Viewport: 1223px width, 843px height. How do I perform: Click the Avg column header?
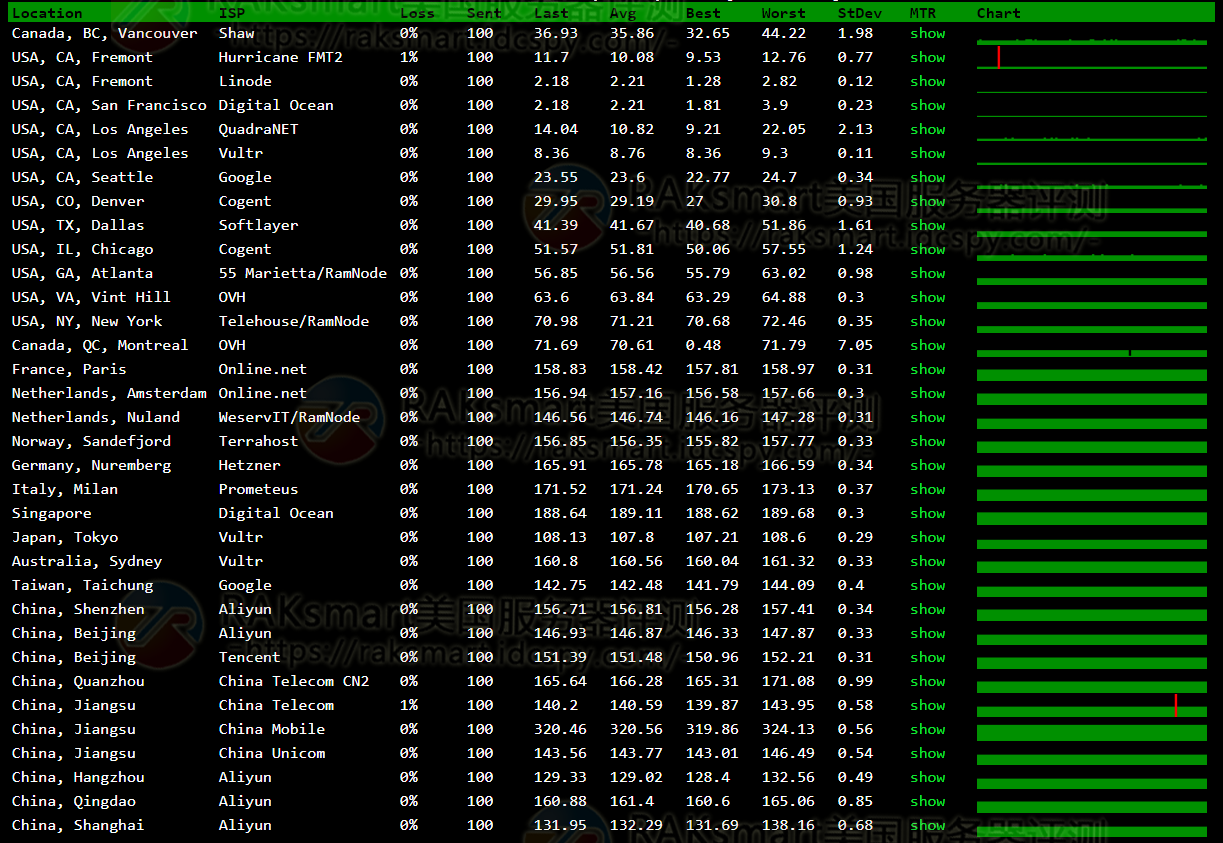click(622, 13)
